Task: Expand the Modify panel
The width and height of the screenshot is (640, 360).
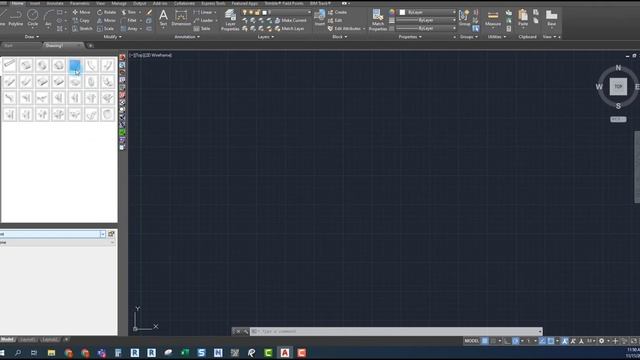Action: 112,37
